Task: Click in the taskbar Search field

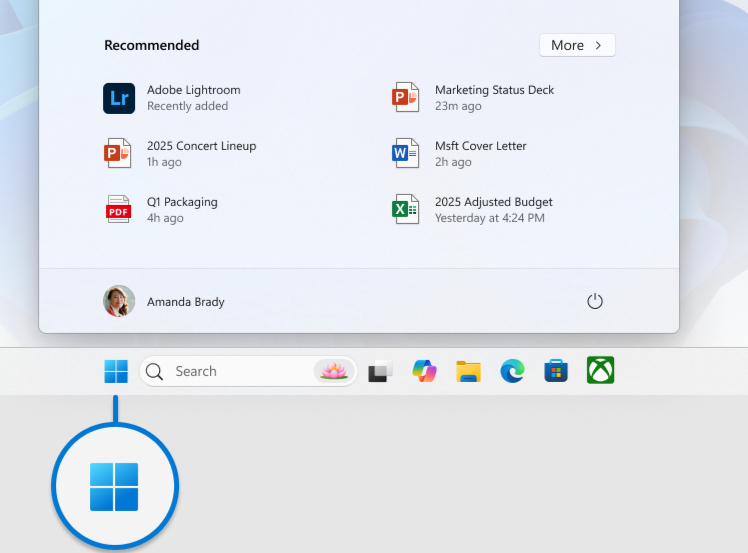Action: (x=248, y=371)
